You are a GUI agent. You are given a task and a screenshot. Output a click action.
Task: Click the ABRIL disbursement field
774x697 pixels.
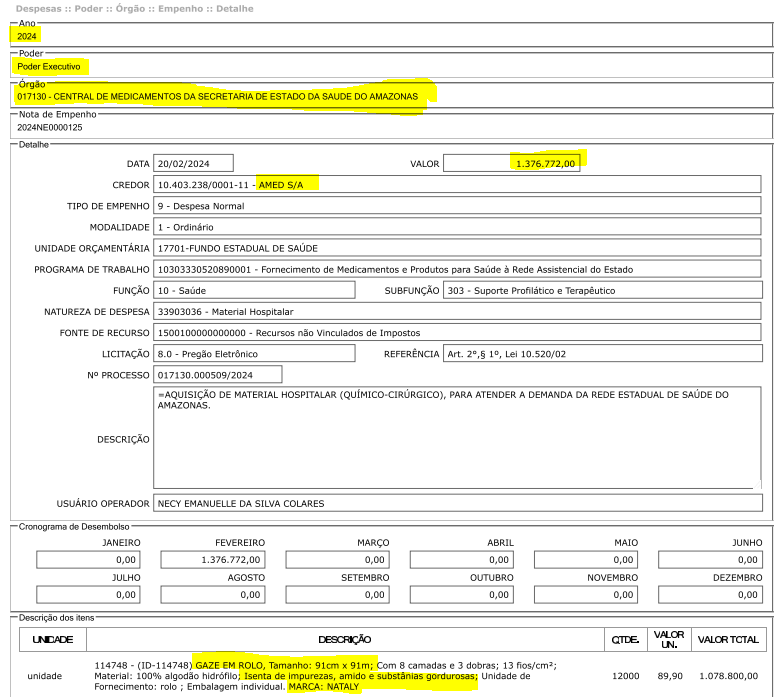click(x=462, y=560)
